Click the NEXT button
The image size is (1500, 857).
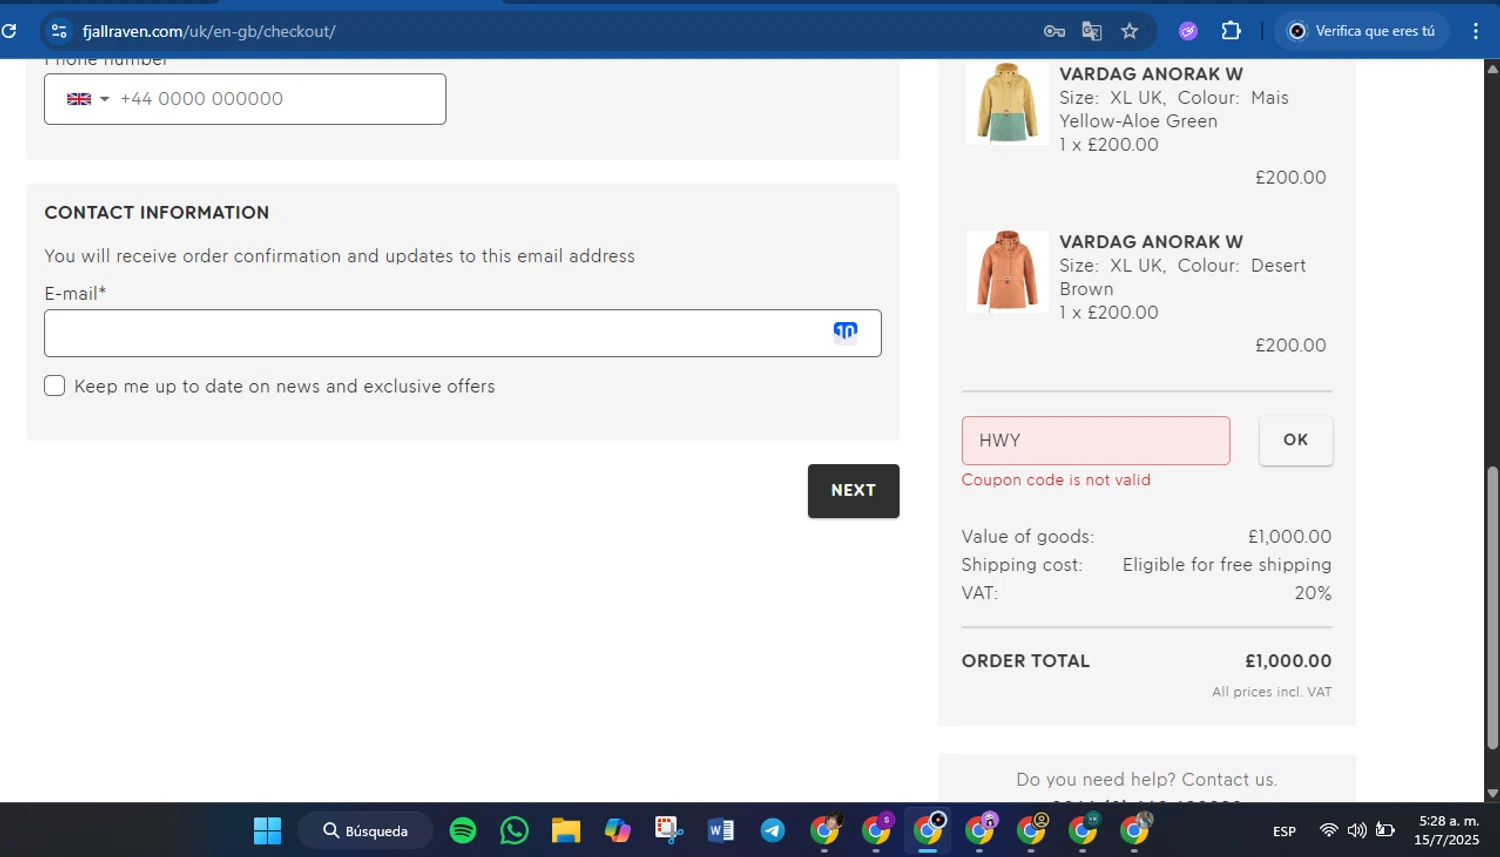(853, 491)
